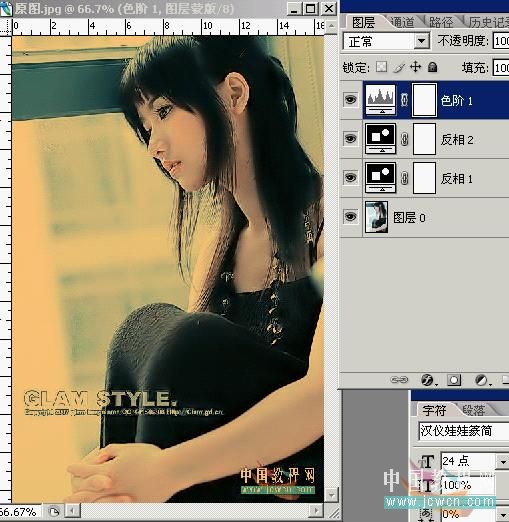Open the blend mode 正常 dropdown
The width and height of the screenshot is (509, 522).
pyautogui.click(x=421, y=41)
